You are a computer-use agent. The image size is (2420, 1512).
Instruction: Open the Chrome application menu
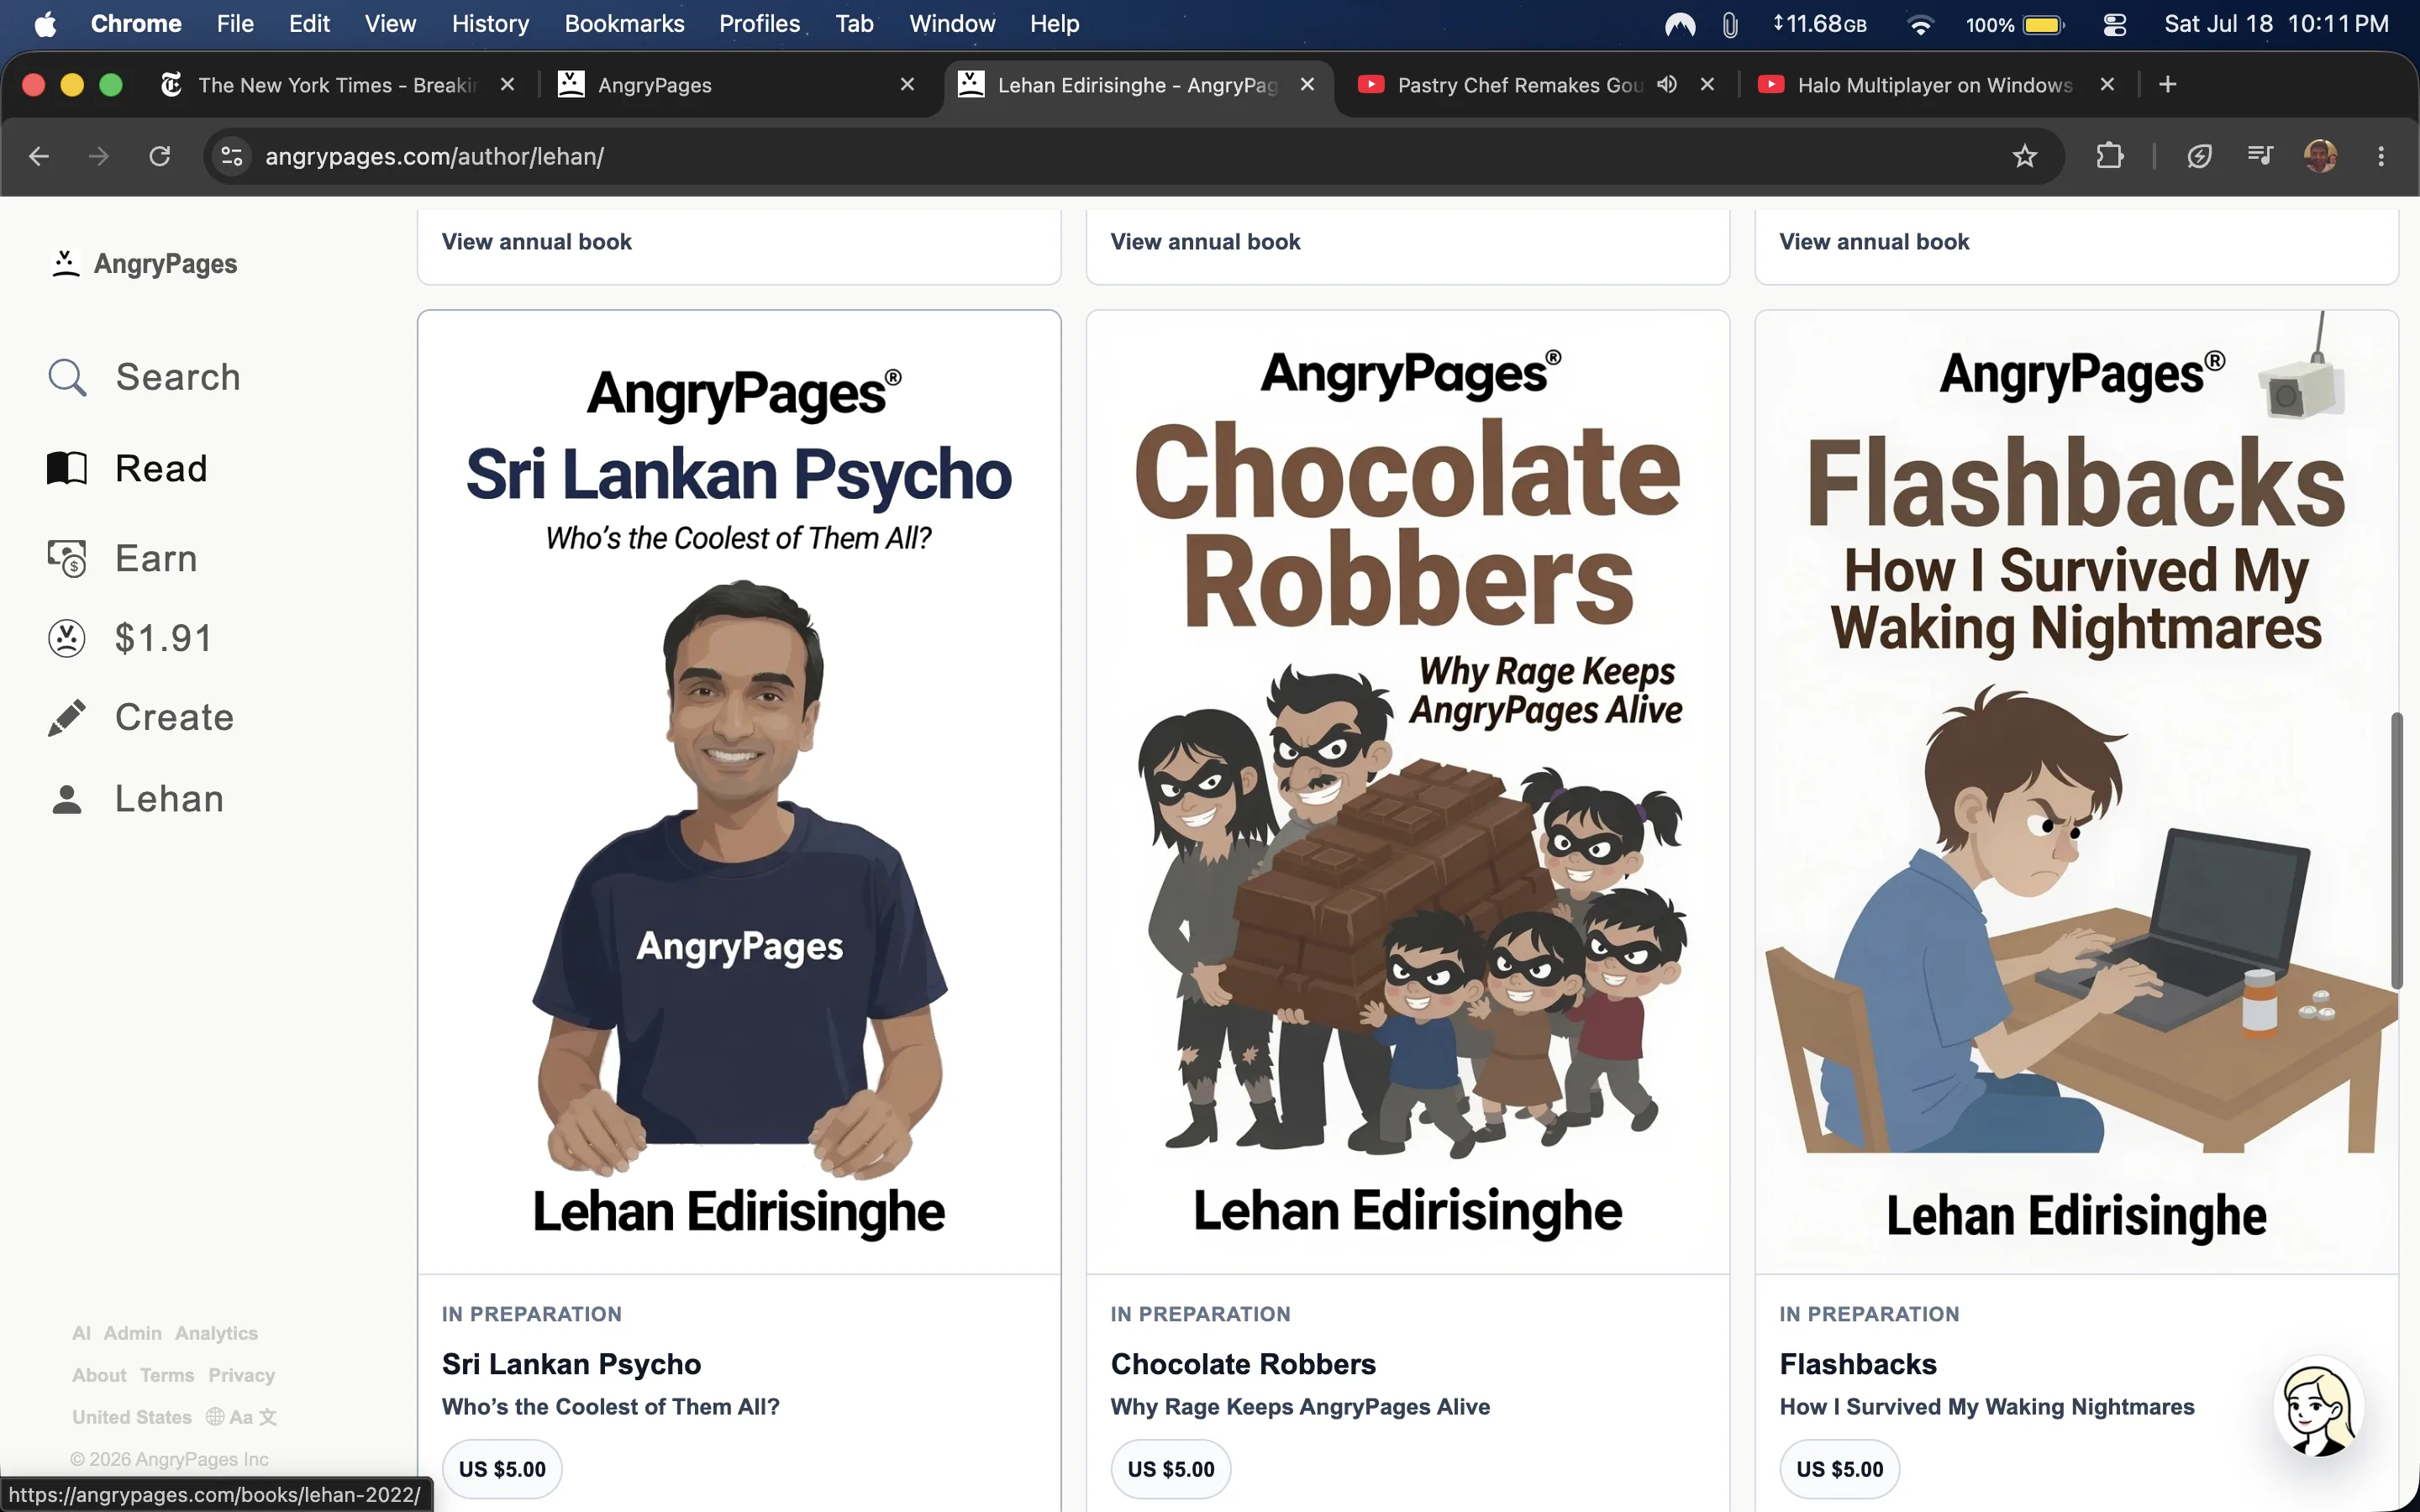click(136, 24)
